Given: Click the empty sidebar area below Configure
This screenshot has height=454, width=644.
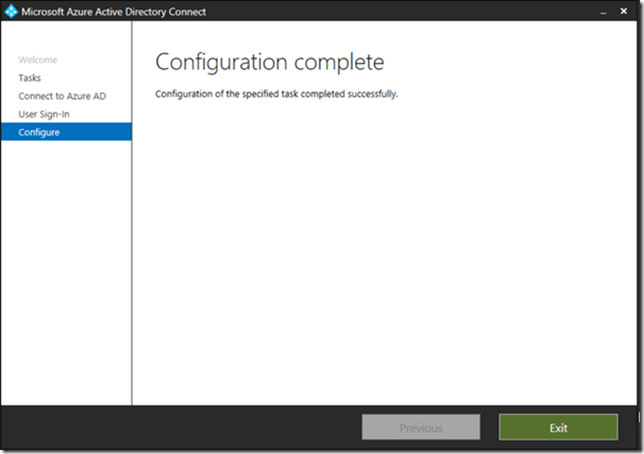Looking at the screenshot, I should pyautogui.click(x=65, y=270).
